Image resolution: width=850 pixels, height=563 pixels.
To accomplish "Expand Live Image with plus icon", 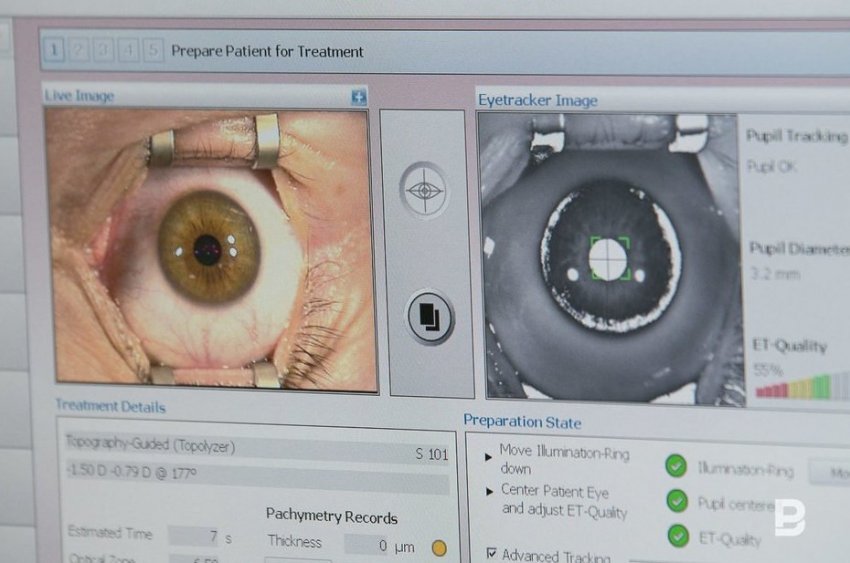I will coord(359,97).
